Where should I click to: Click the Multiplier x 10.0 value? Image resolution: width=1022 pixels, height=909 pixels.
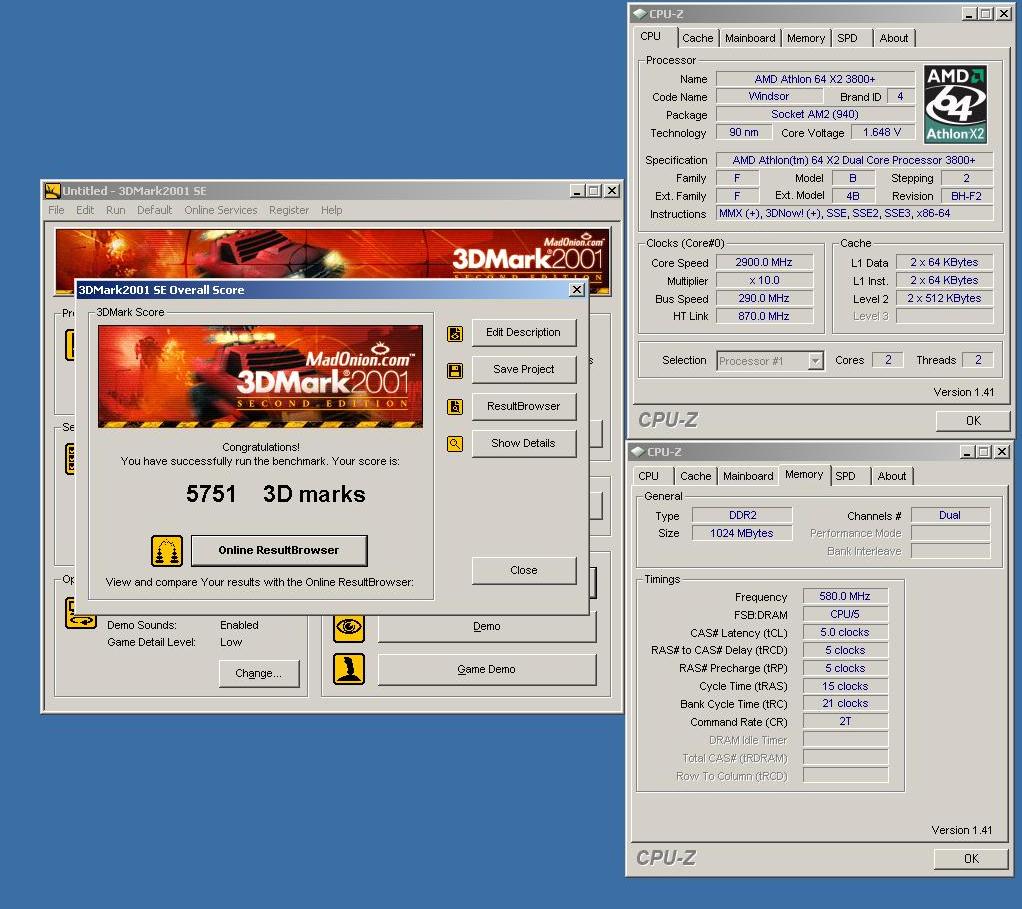[x=764, y=281]
